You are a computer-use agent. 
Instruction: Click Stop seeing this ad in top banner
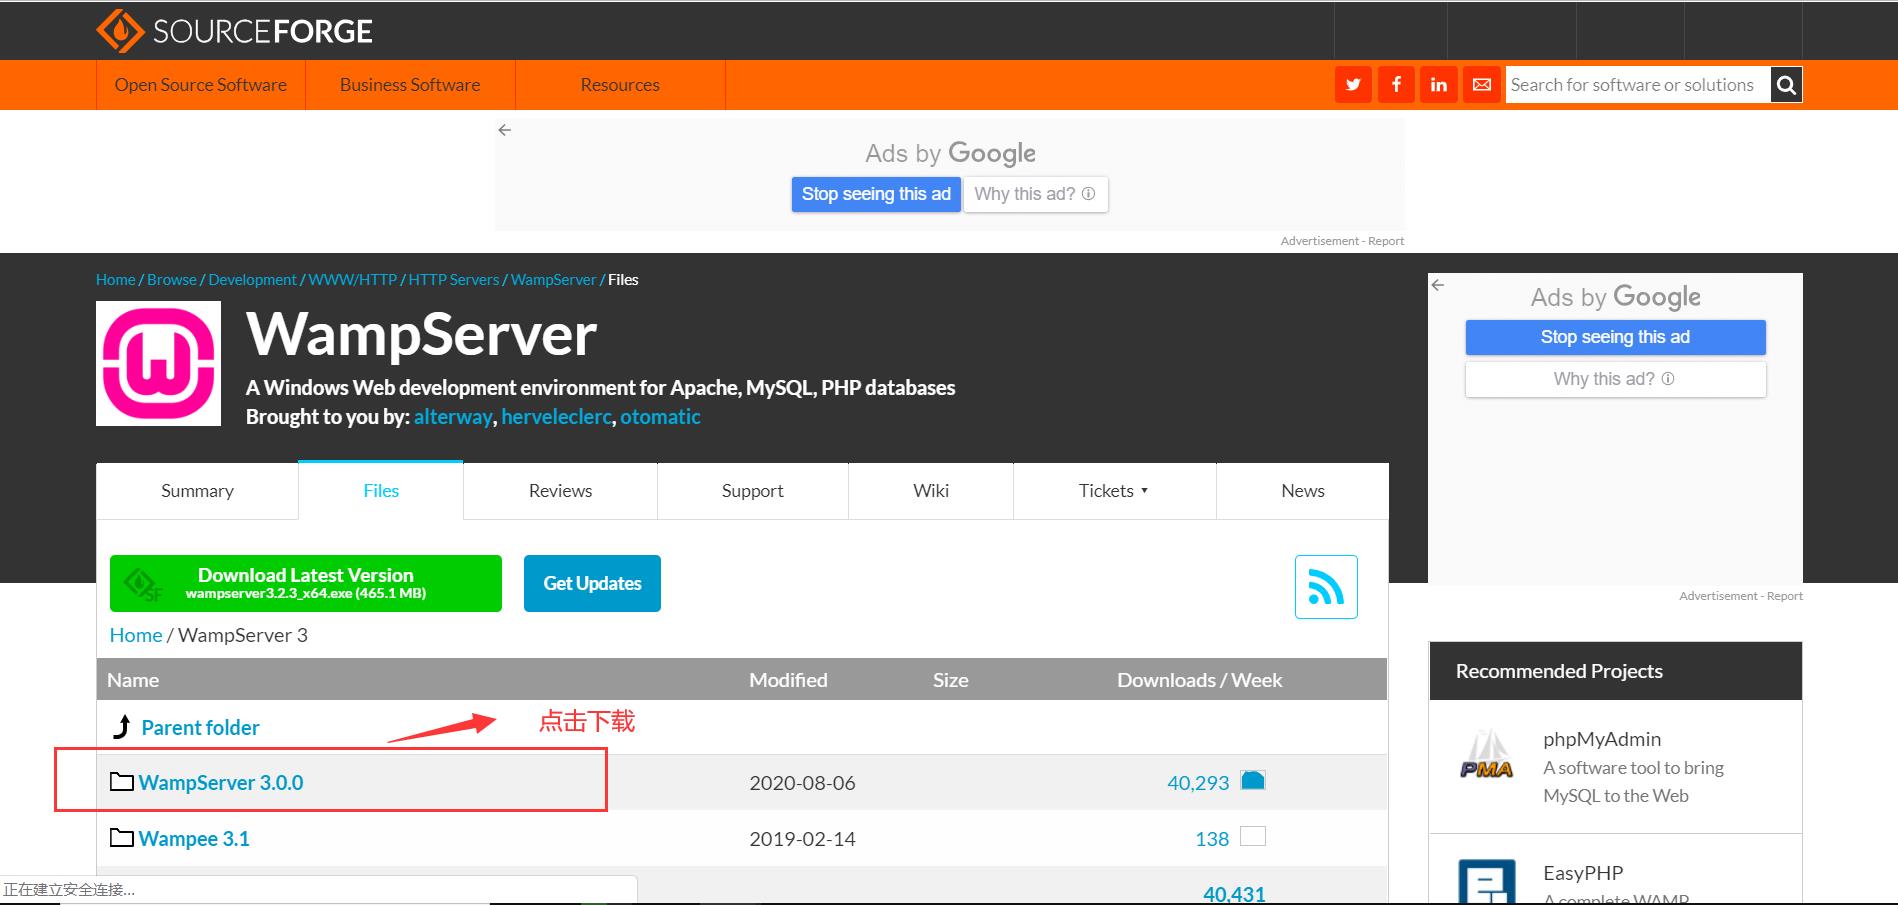(x=876, y=194)
